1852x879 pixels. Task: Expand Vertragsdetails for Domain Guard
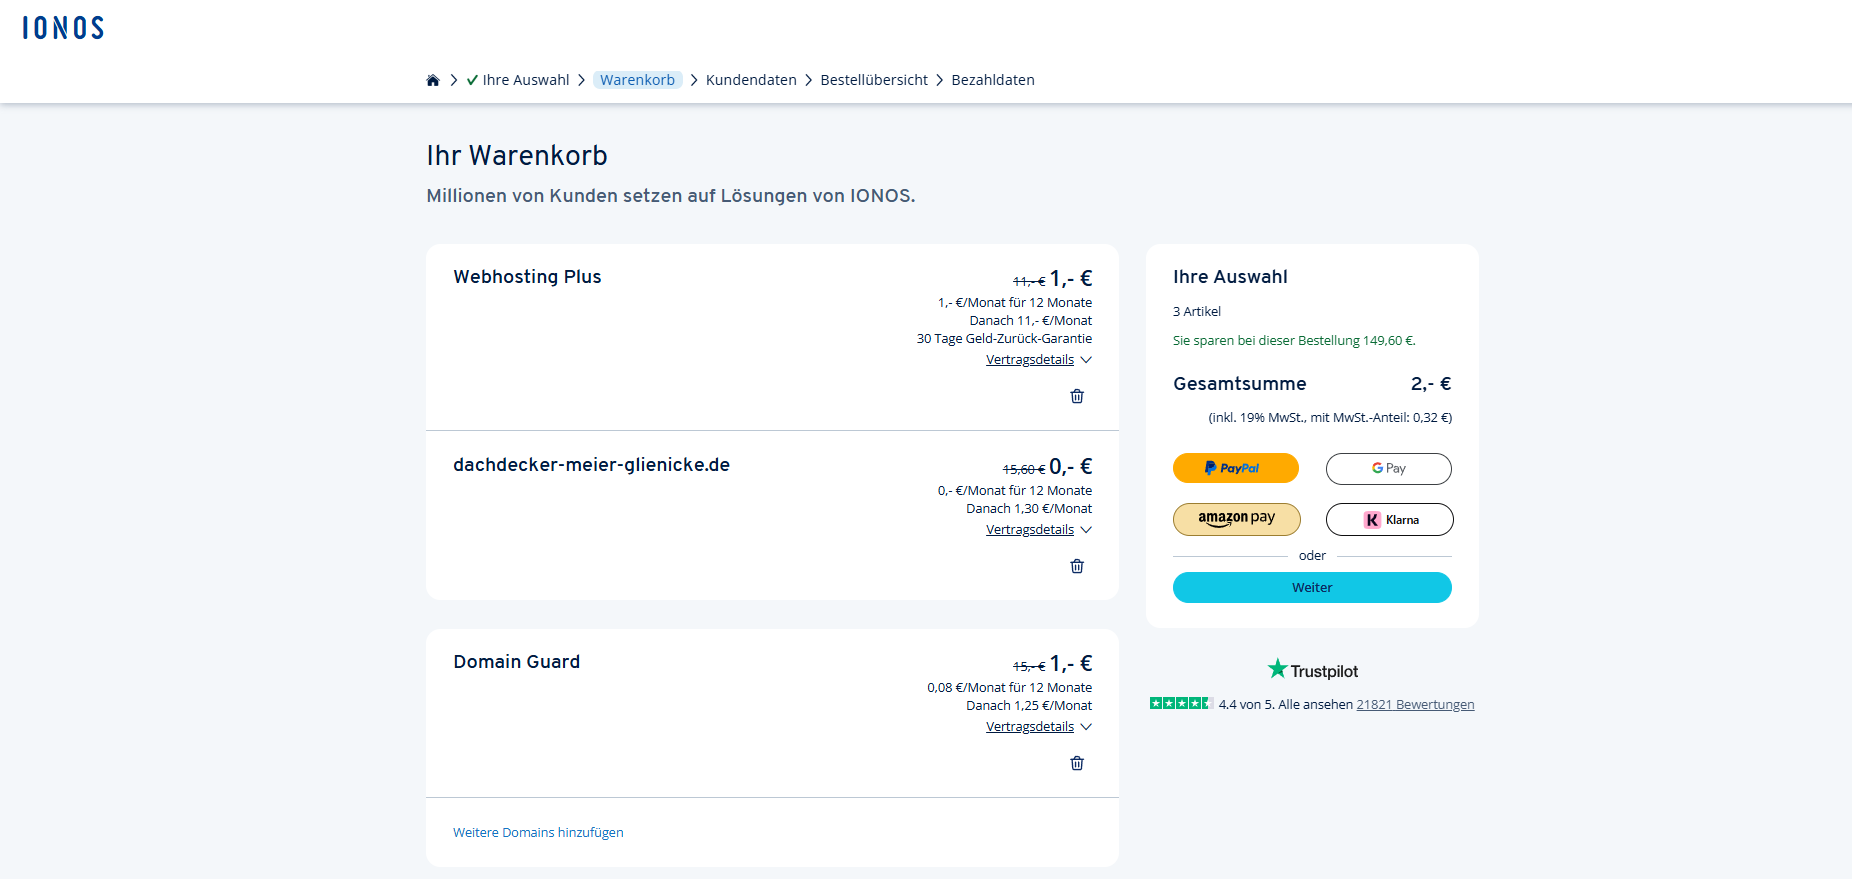[1038, 727]
